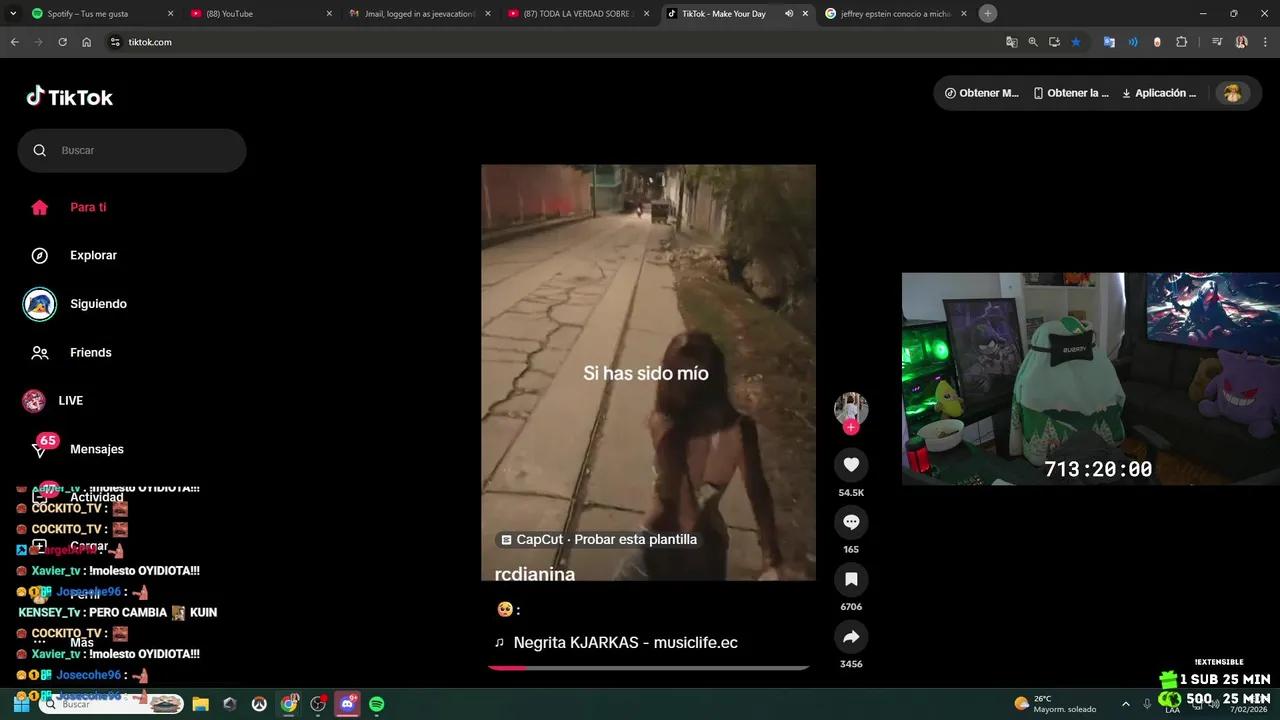Open the browser home page

click(x=86, y=42)
